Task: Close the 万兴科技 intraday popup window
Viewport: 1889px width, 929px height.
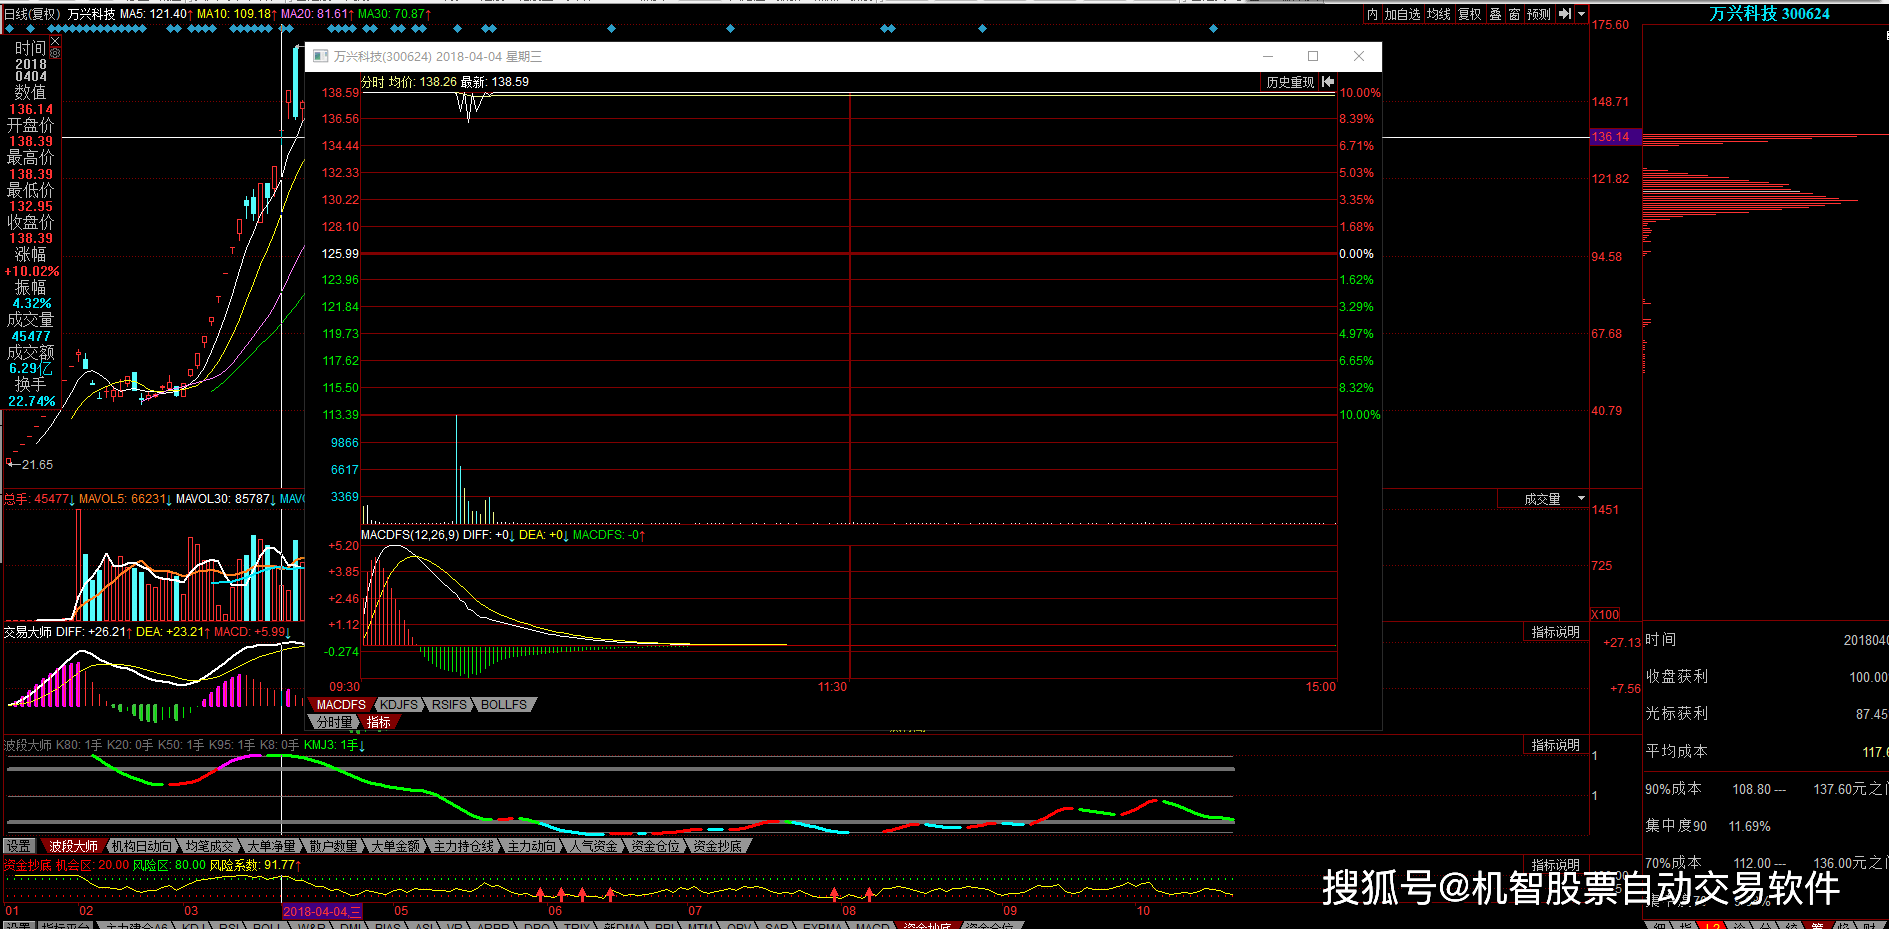Action: pyautogui.click(x=1359, y=56)
